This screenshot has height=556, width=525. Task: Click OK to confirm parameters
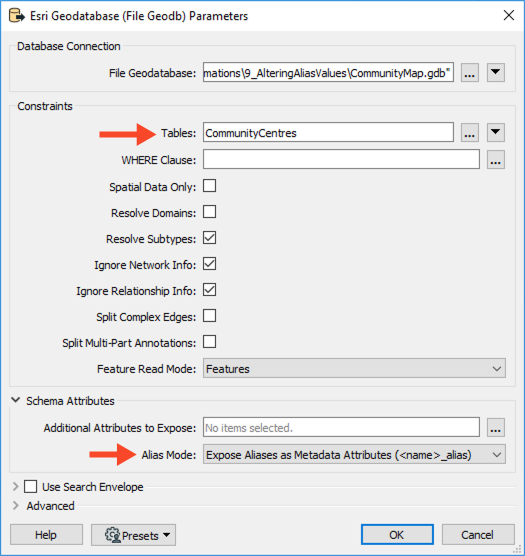click(397, 535)
